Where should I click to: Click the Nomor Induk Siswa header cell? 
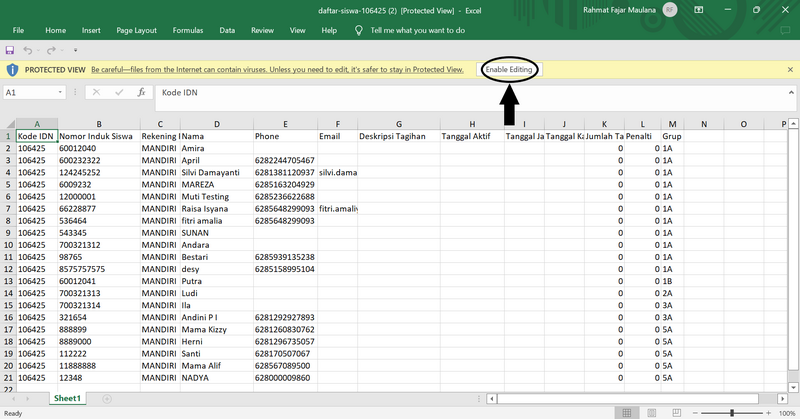(x=99, y=136)
